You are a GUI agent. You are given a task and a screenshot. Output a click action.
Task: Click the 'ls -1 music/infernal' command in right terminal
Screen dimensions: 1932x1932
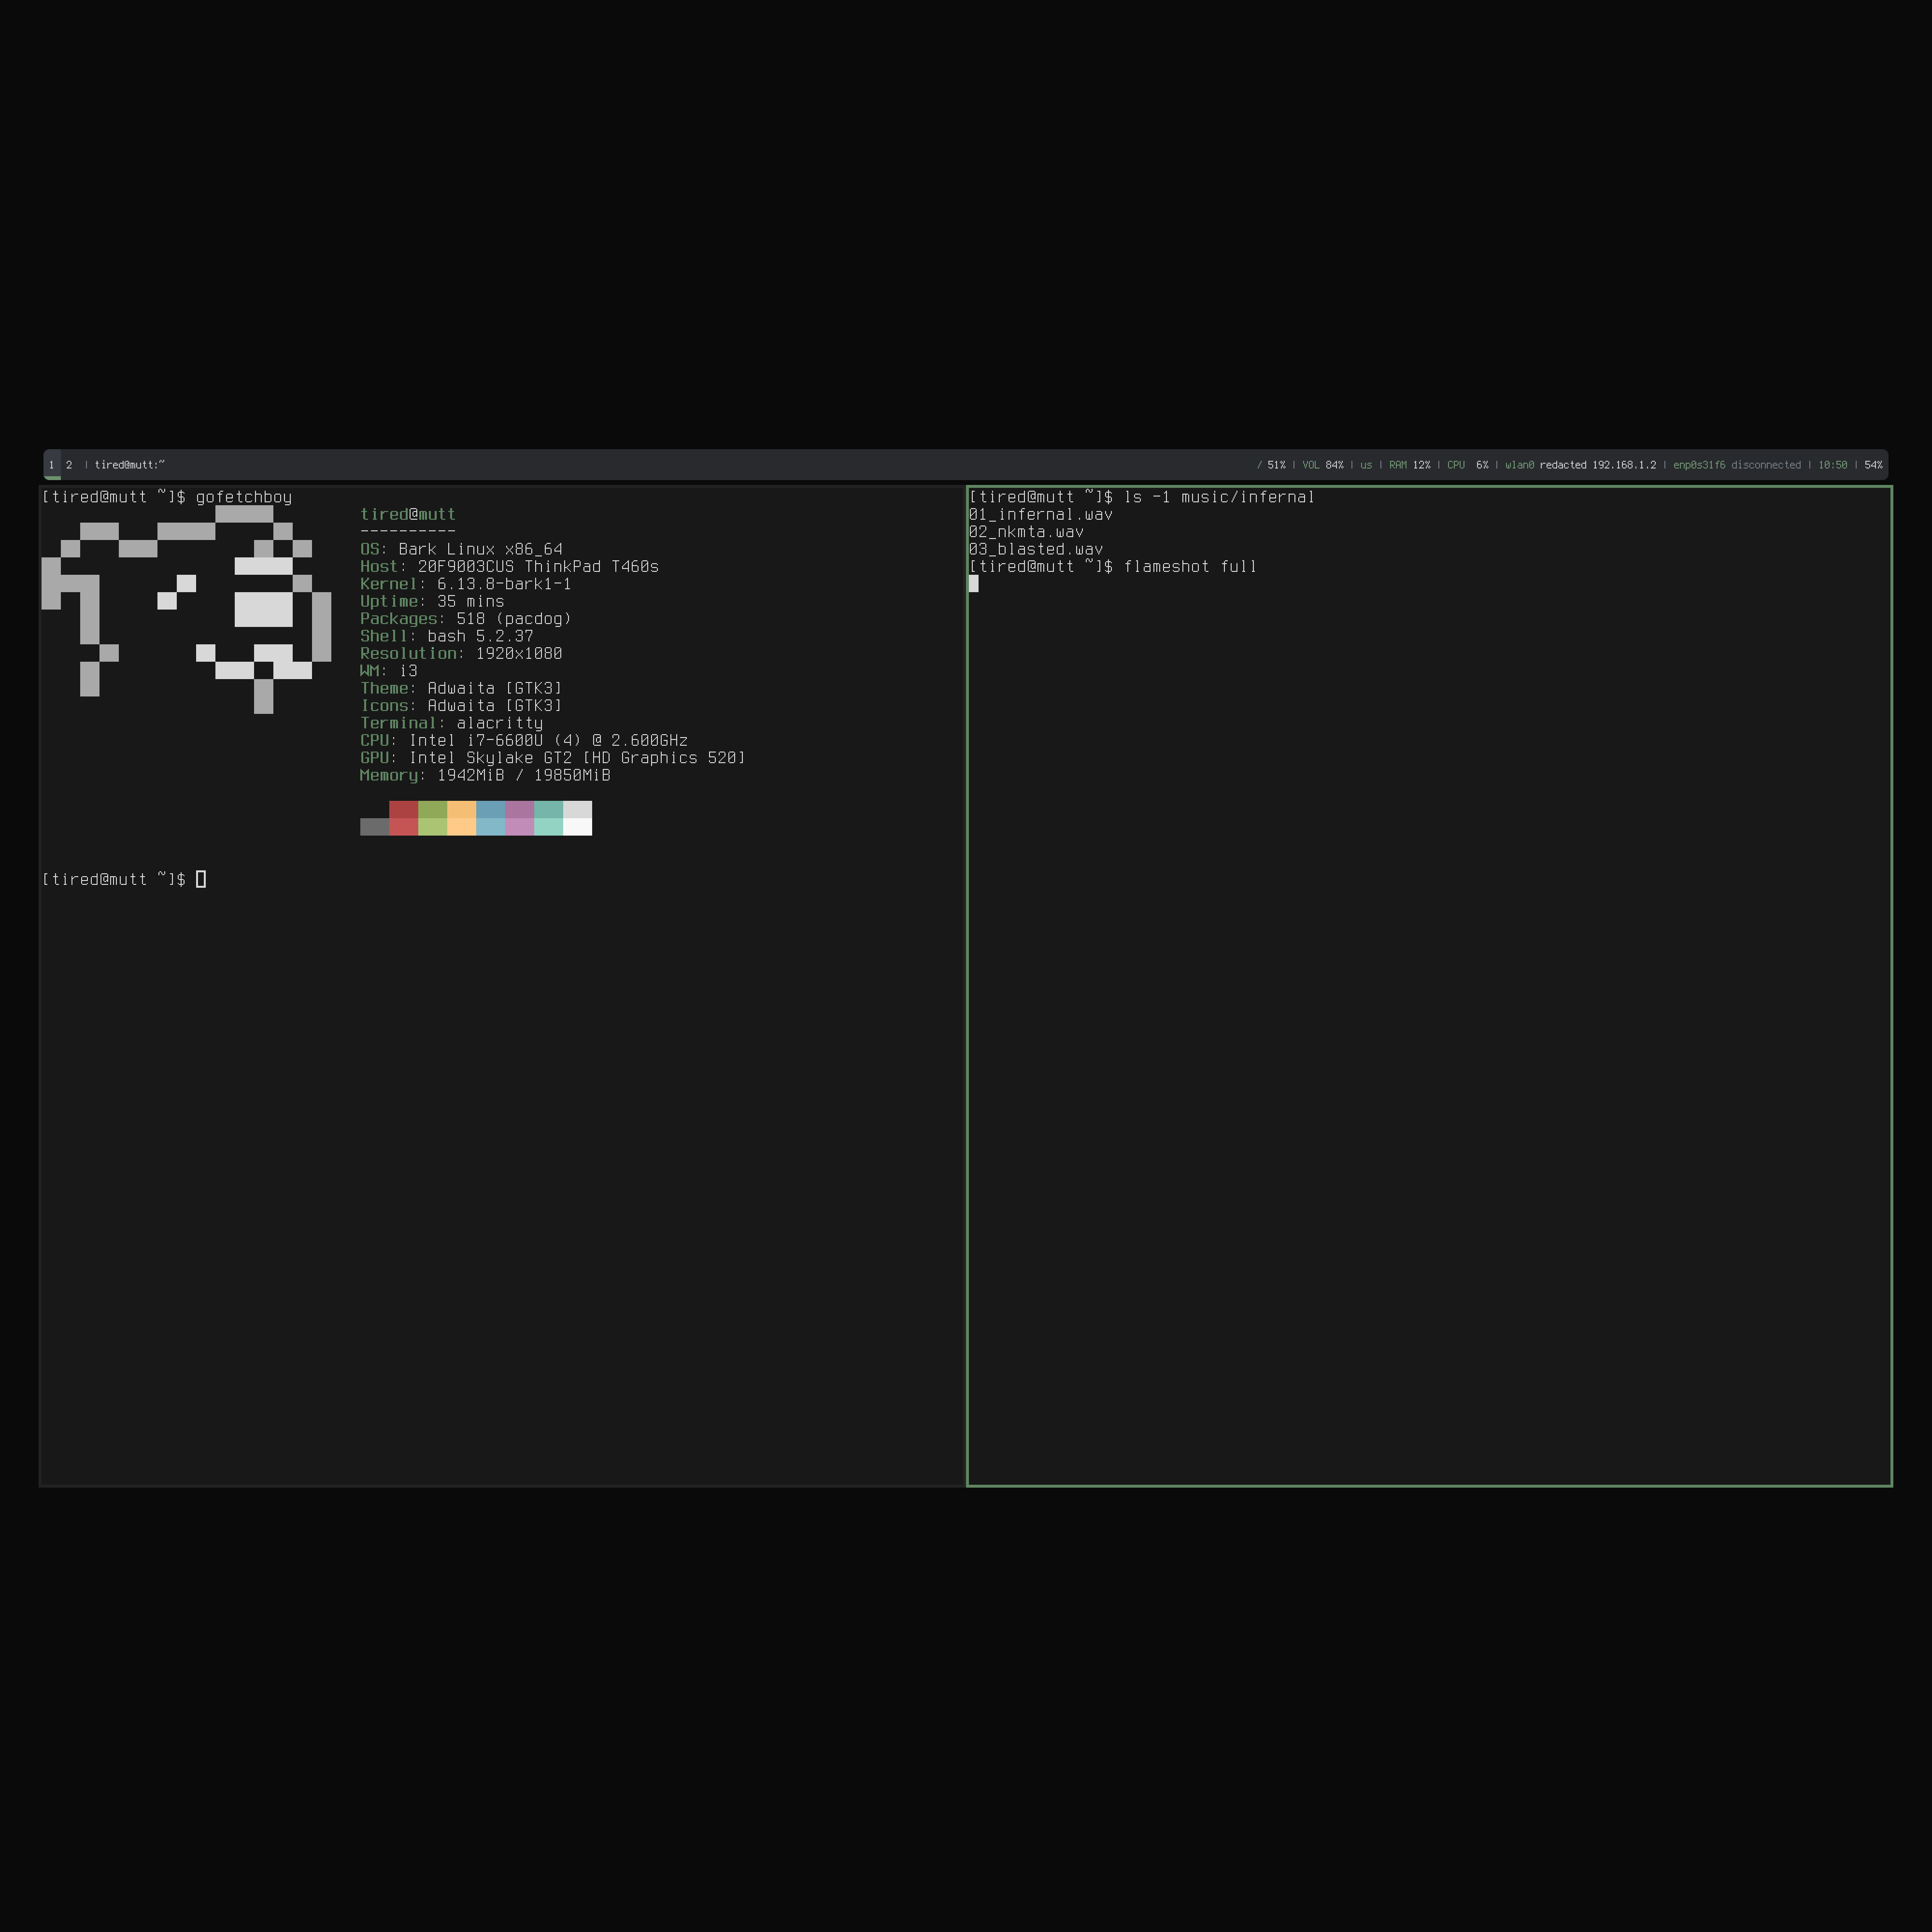(1219, 497)
